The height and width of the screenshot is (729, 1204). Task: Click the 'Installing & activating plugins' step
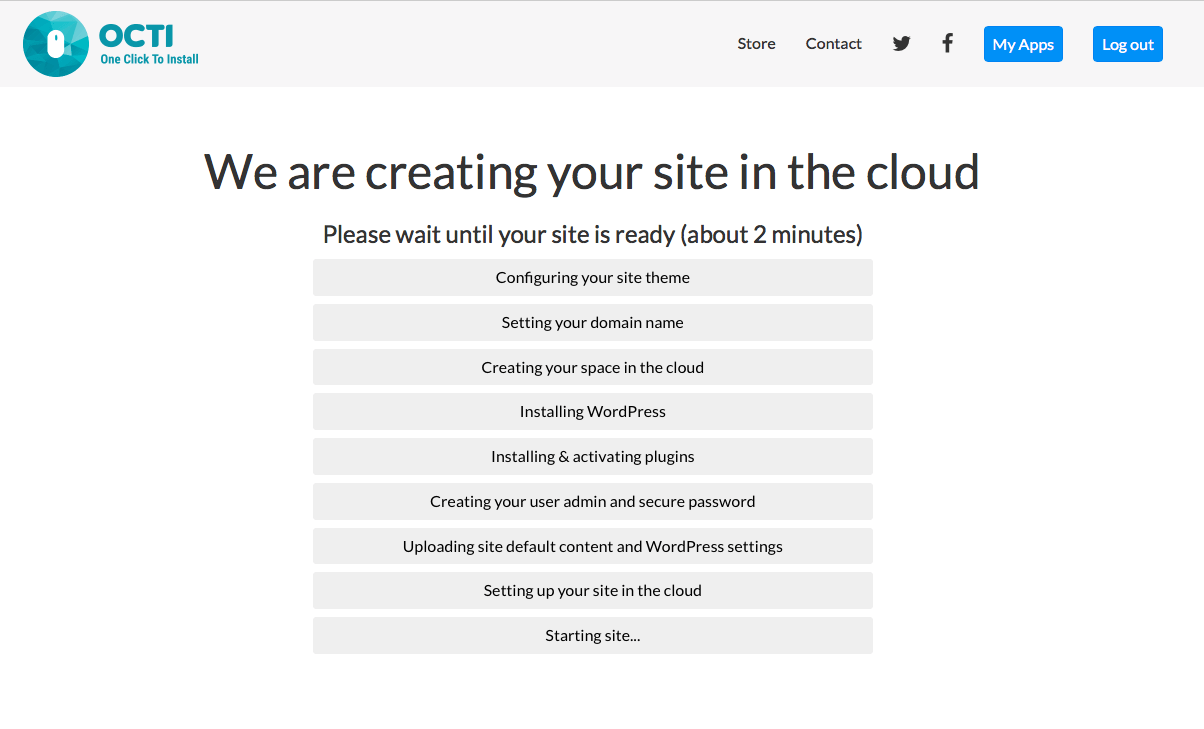click(592, 457)
